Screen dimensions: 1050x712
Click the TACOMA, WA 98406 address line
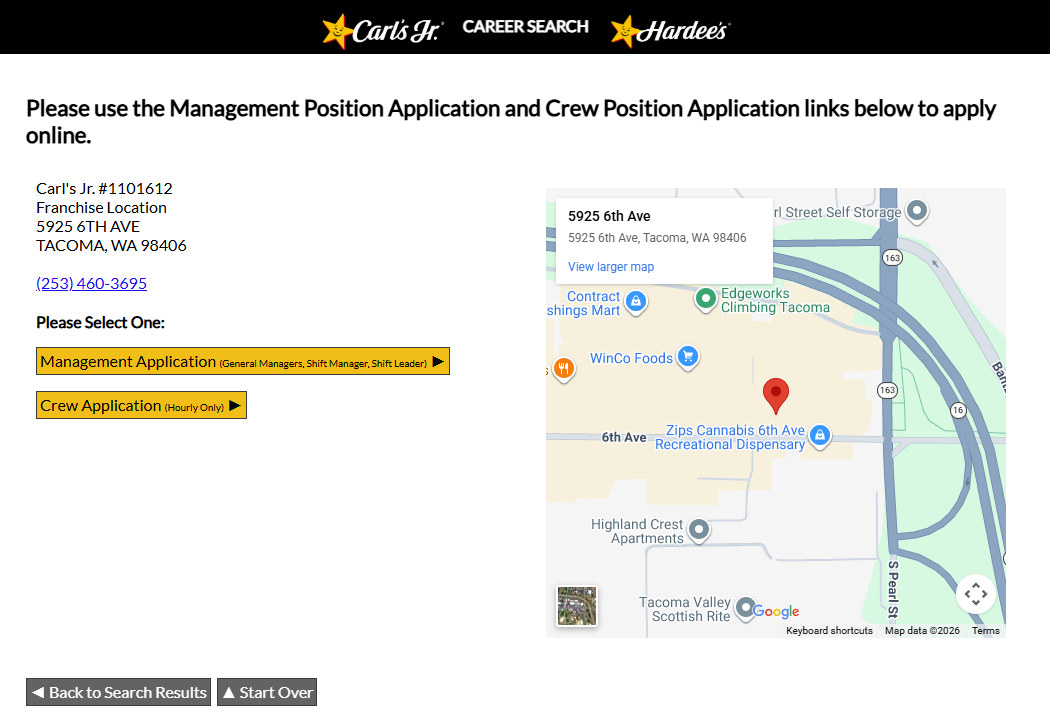(x=111, y=246)
